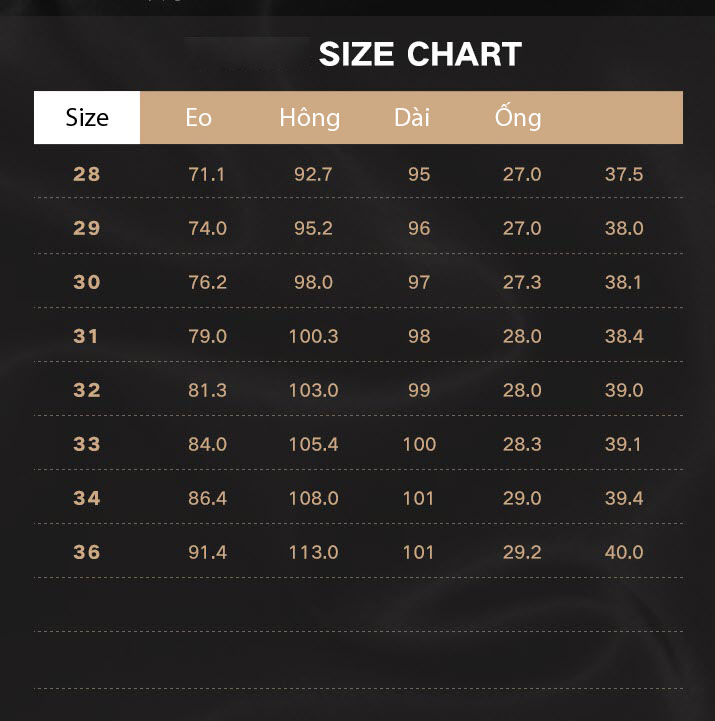This screenshot has width=715, height=721.
Task: Select size 33 row label
Action: [x=86, y=444]
